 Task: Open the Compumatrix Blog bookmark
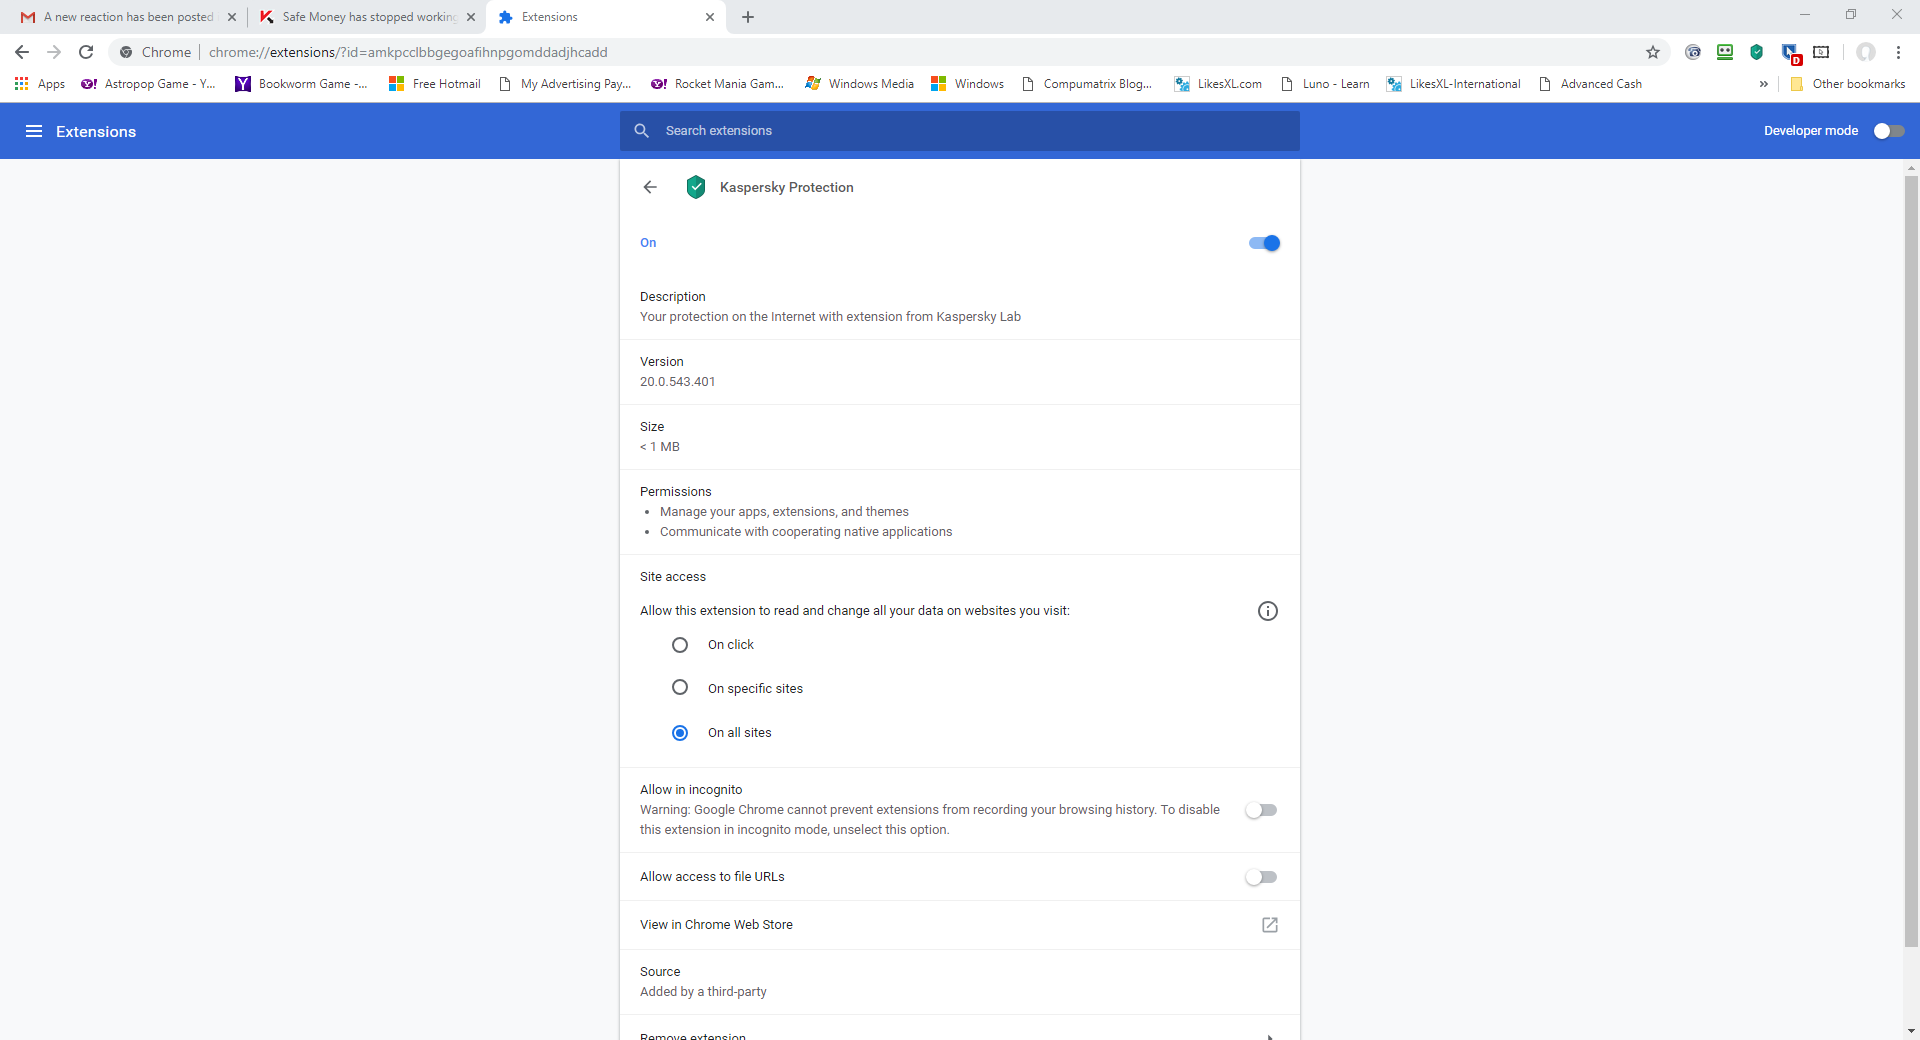pyautogui.click(x=1087, y=84)
